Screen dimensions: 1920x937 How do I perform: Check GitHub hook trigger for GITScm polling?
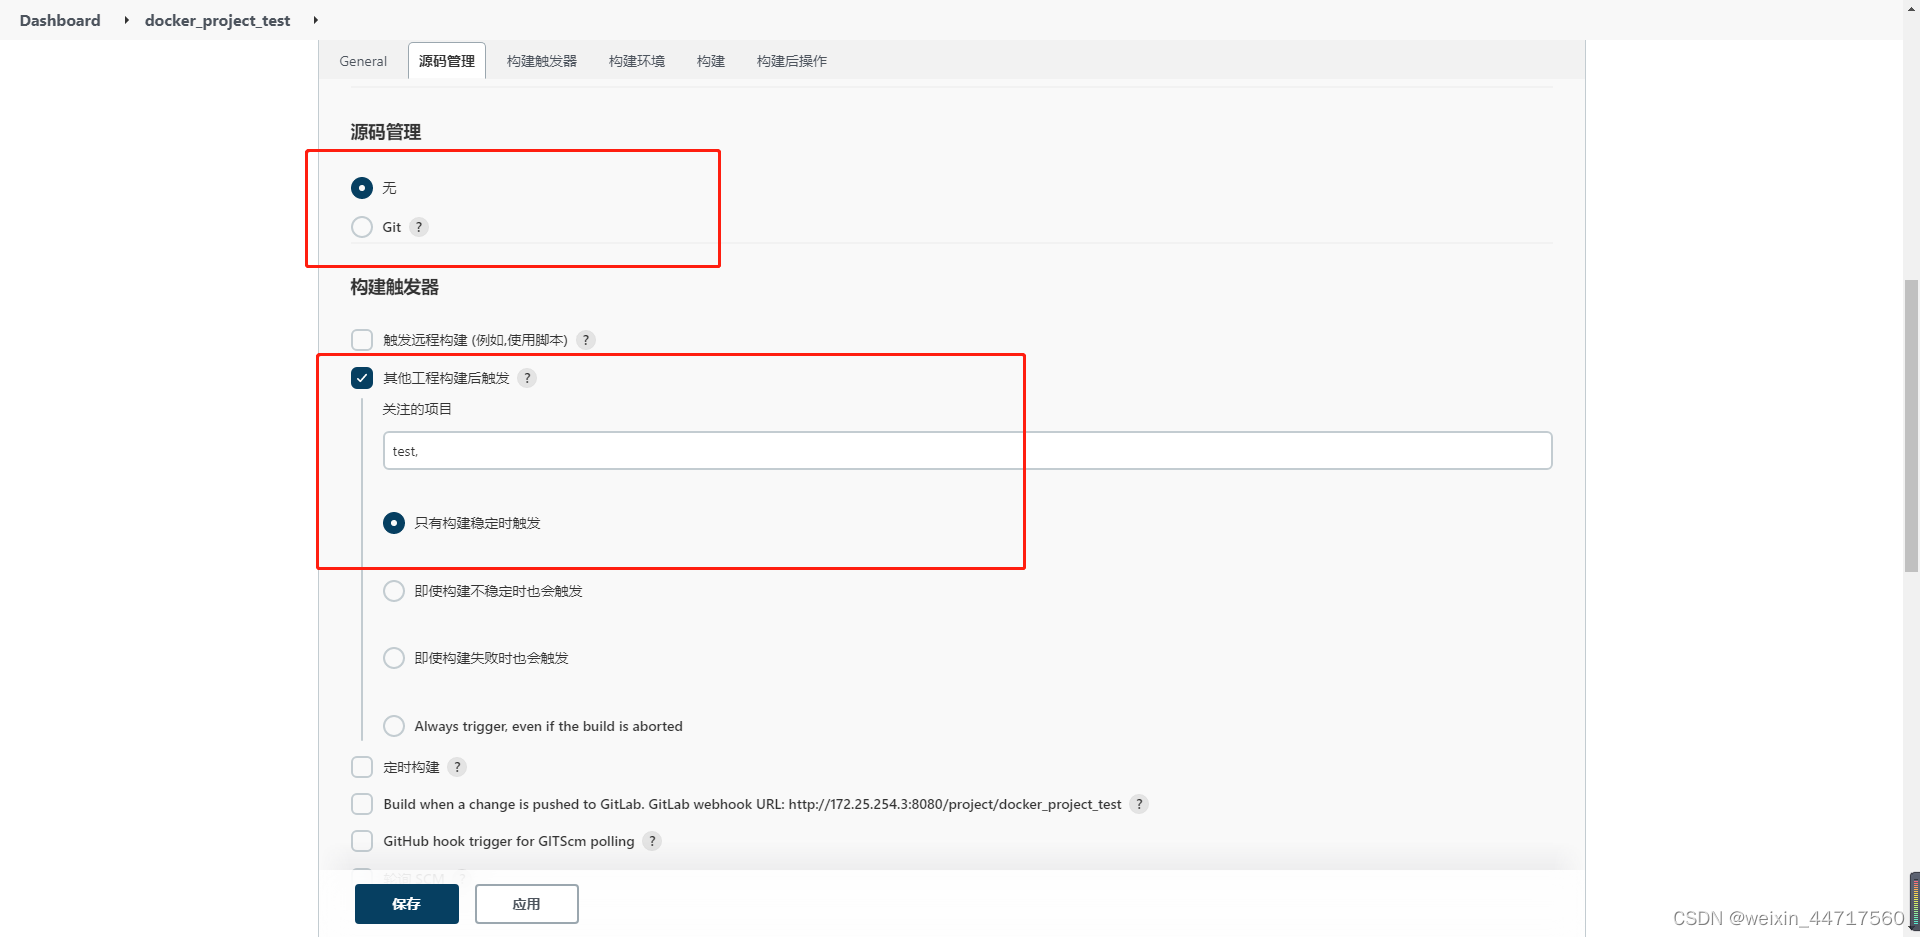click(362, 841)
